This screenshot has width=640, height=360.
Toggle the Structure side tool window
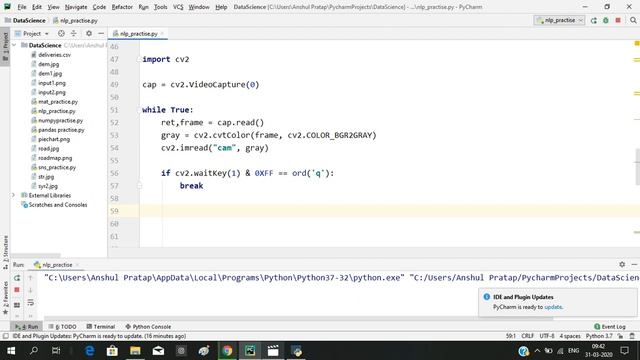click(x=5, y=252)
